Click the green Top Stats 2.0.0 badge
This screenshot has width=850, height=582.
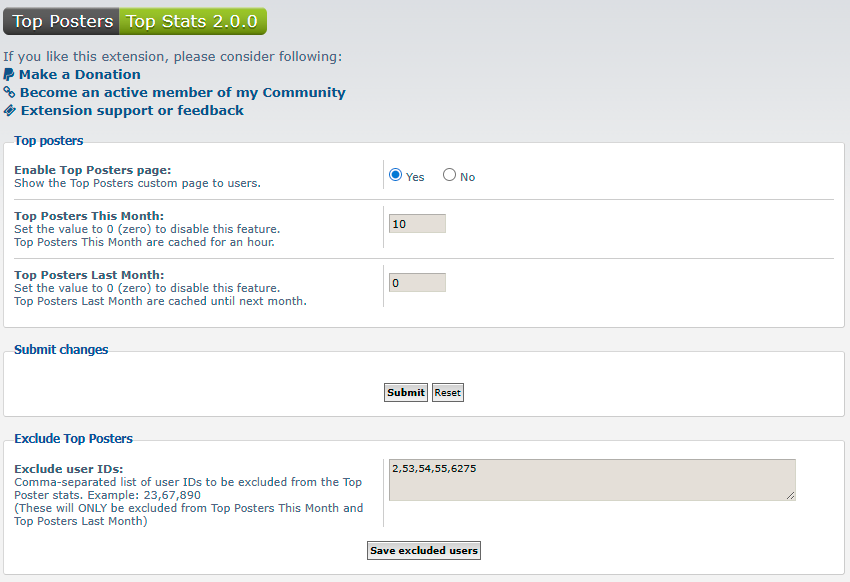192,21
